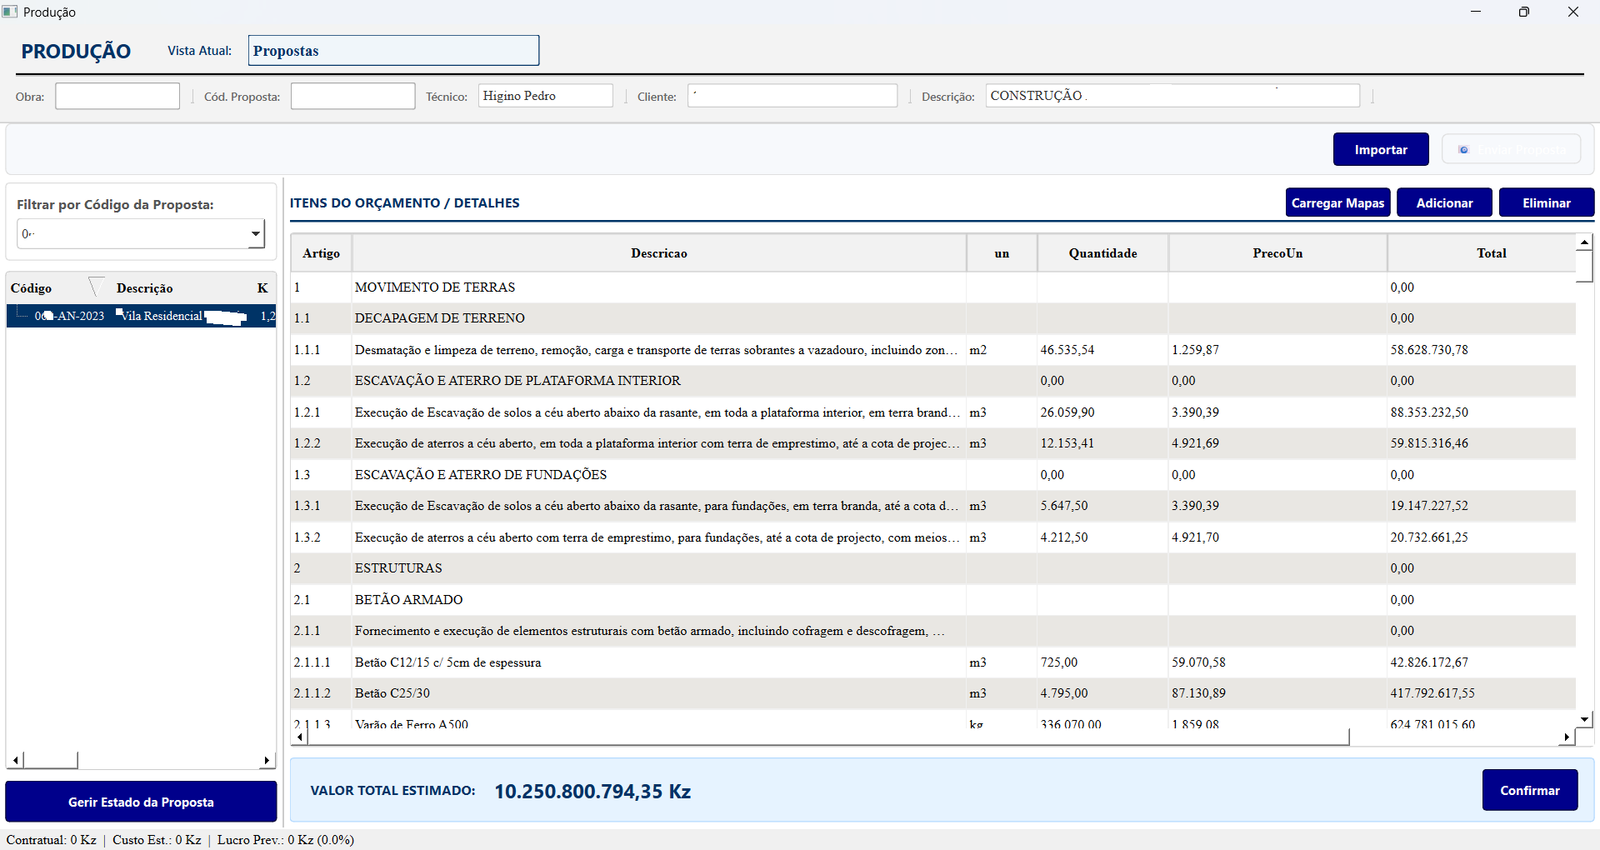The image size is (1600, 850).
Task: Click the Carregar Mapas button
Action: pos(1338,203)
